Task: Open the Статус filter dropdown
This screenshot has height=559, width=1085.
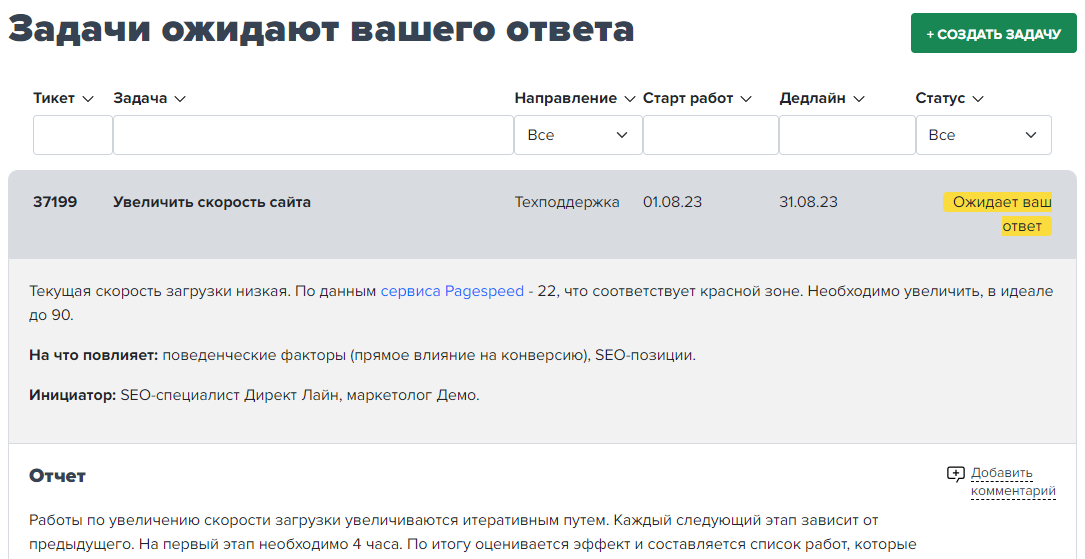Action: [983, 135]
